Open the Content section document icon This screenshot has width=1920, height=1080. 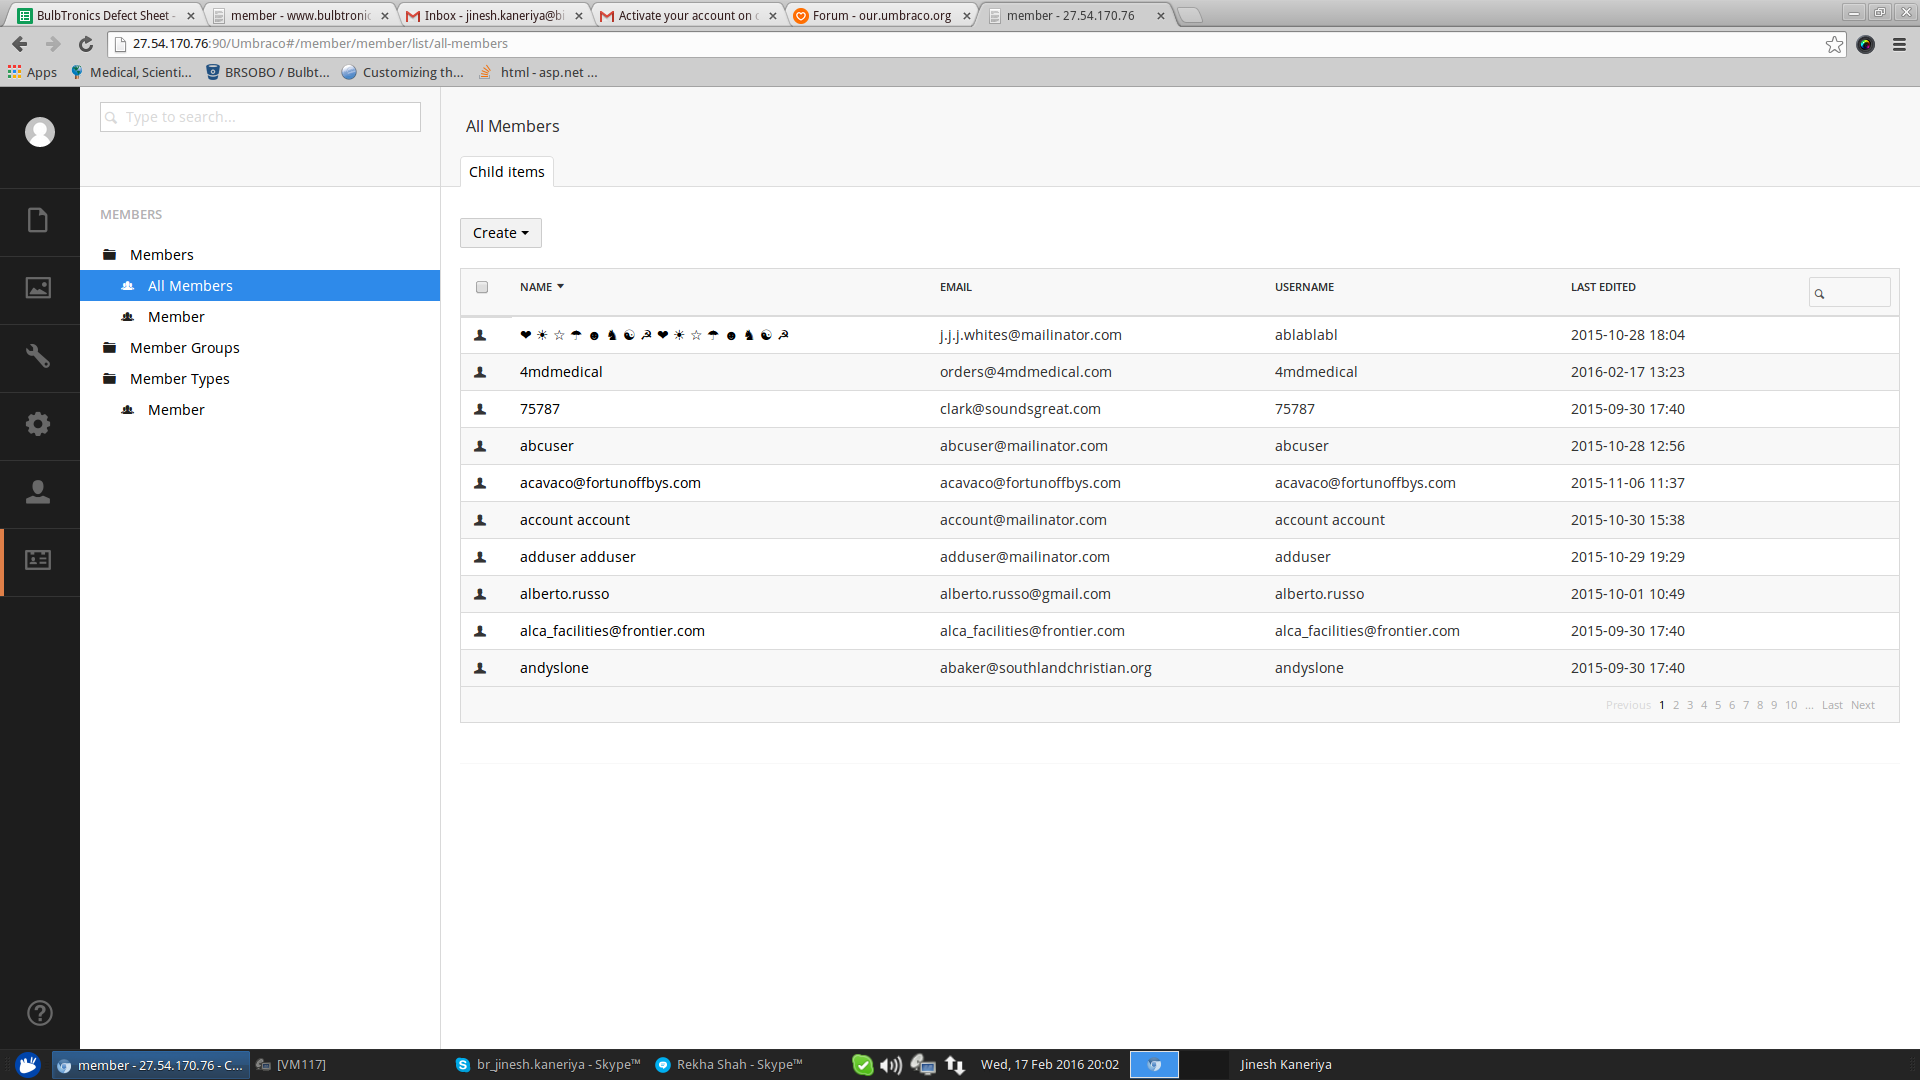(x=38, y=220)
